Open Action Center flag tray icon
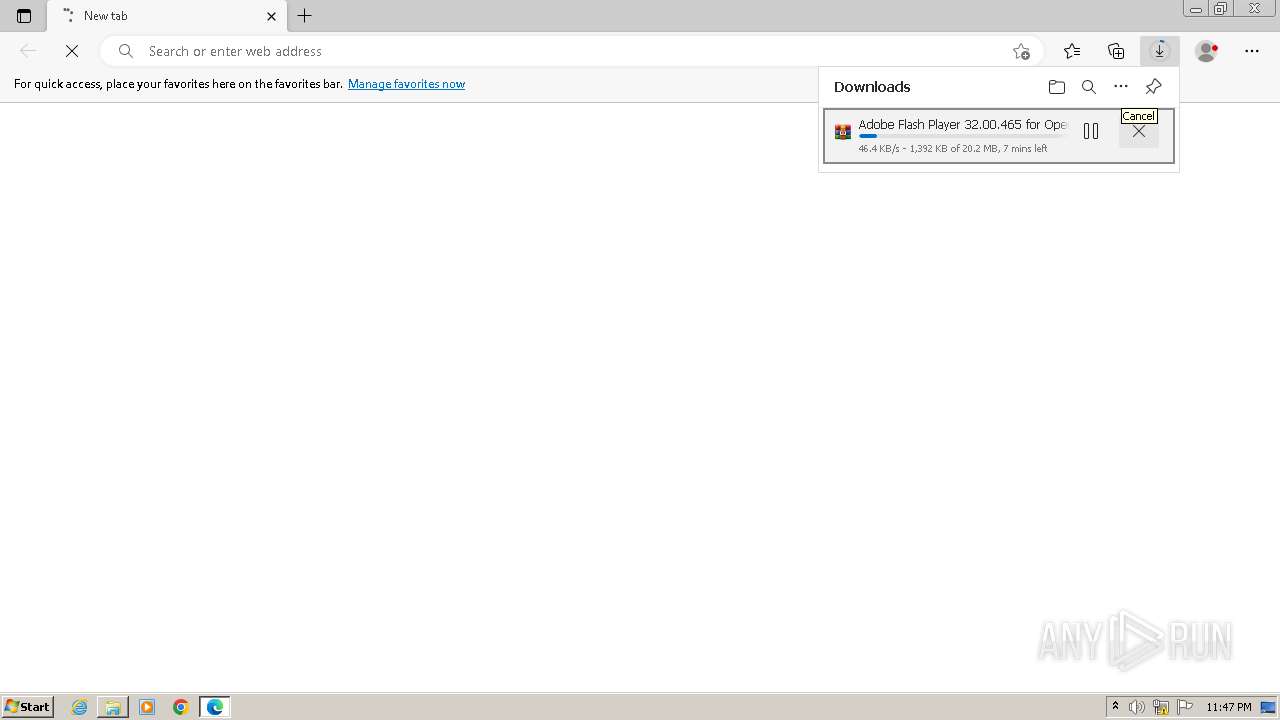The height and width of the screenshot is (720, 1280). click(x=1185, y=707)
